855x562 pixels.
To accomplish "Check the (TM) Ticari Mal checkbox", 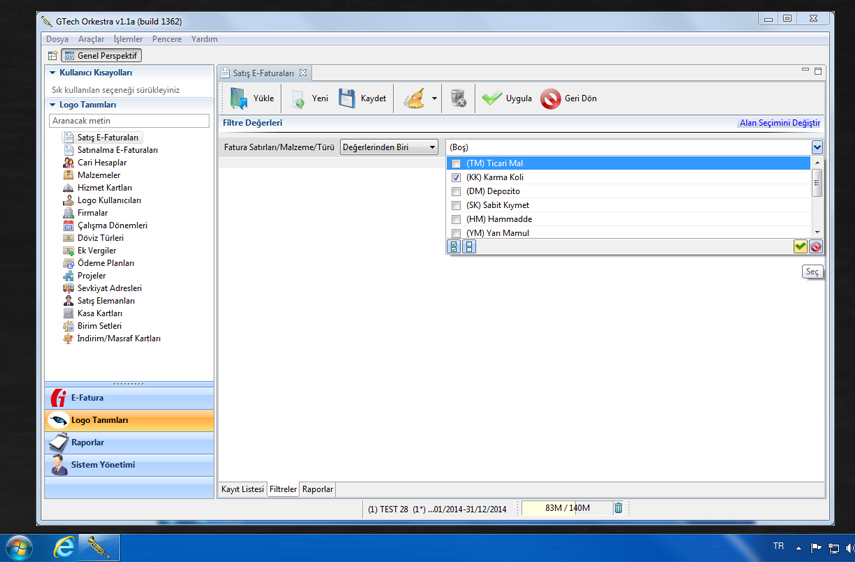I will pos(456,164).
